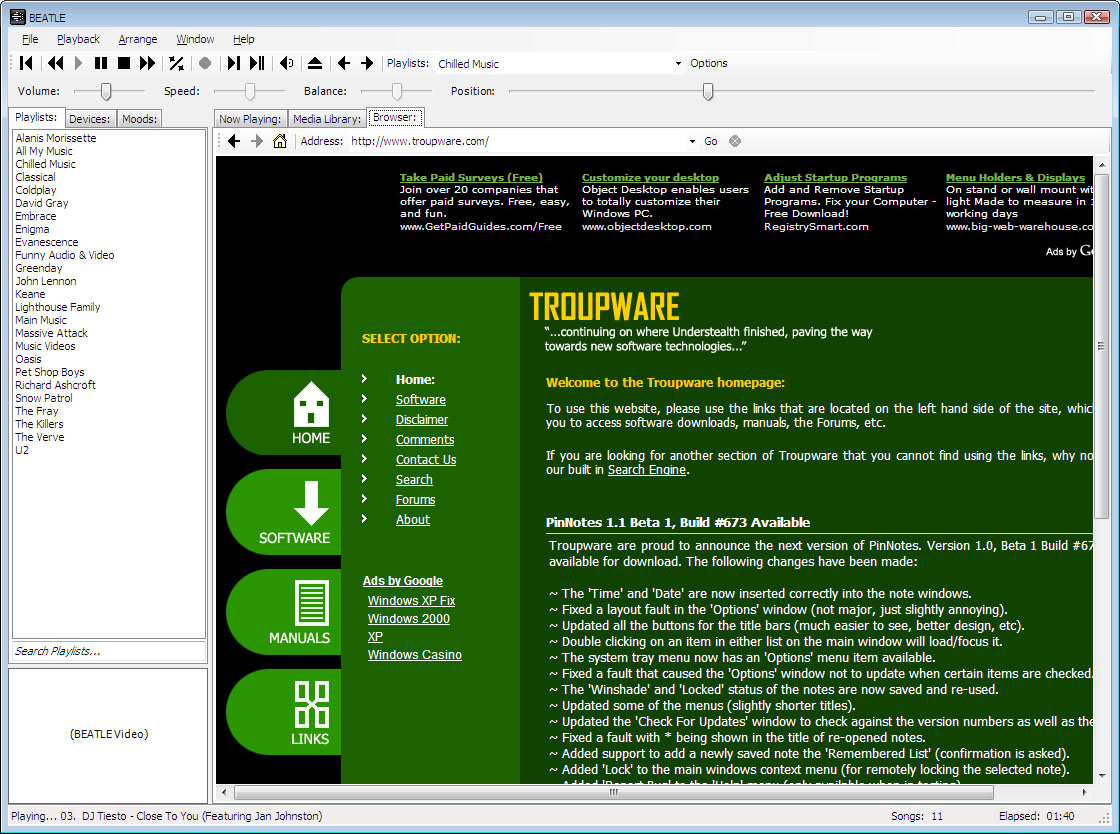Viewport: 1120px width, 834px height.
Task: Open the Contact Us link
Action: coord(426,460)
